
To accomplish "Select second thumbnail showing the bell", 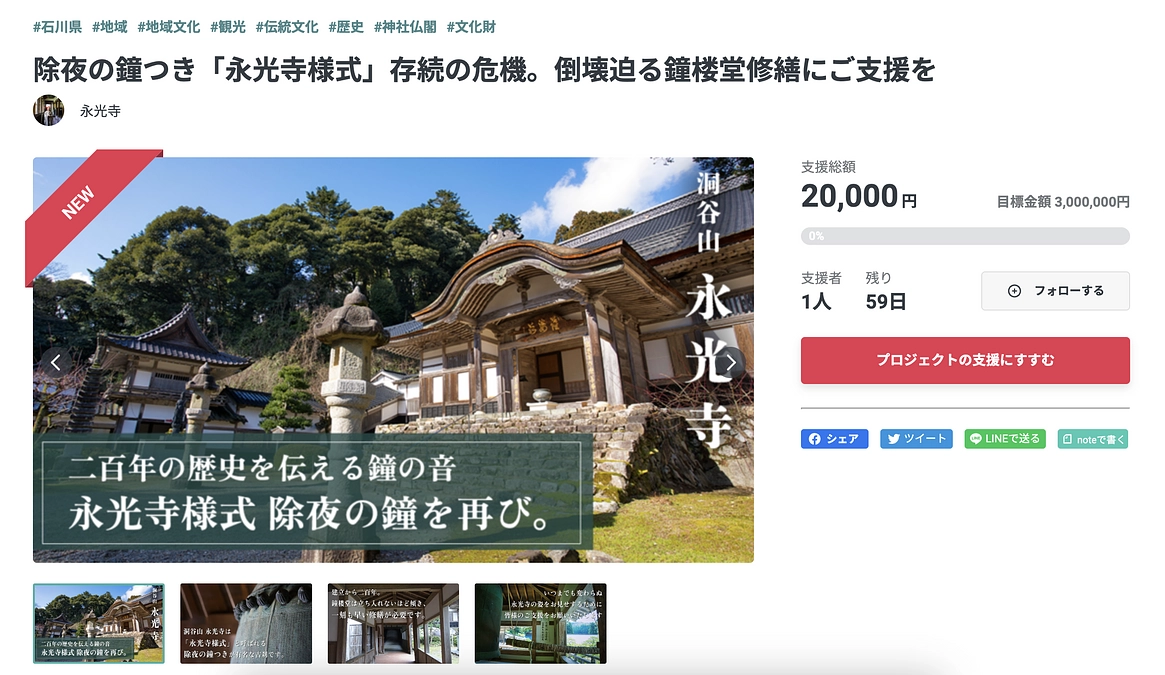I will point(246,623).
